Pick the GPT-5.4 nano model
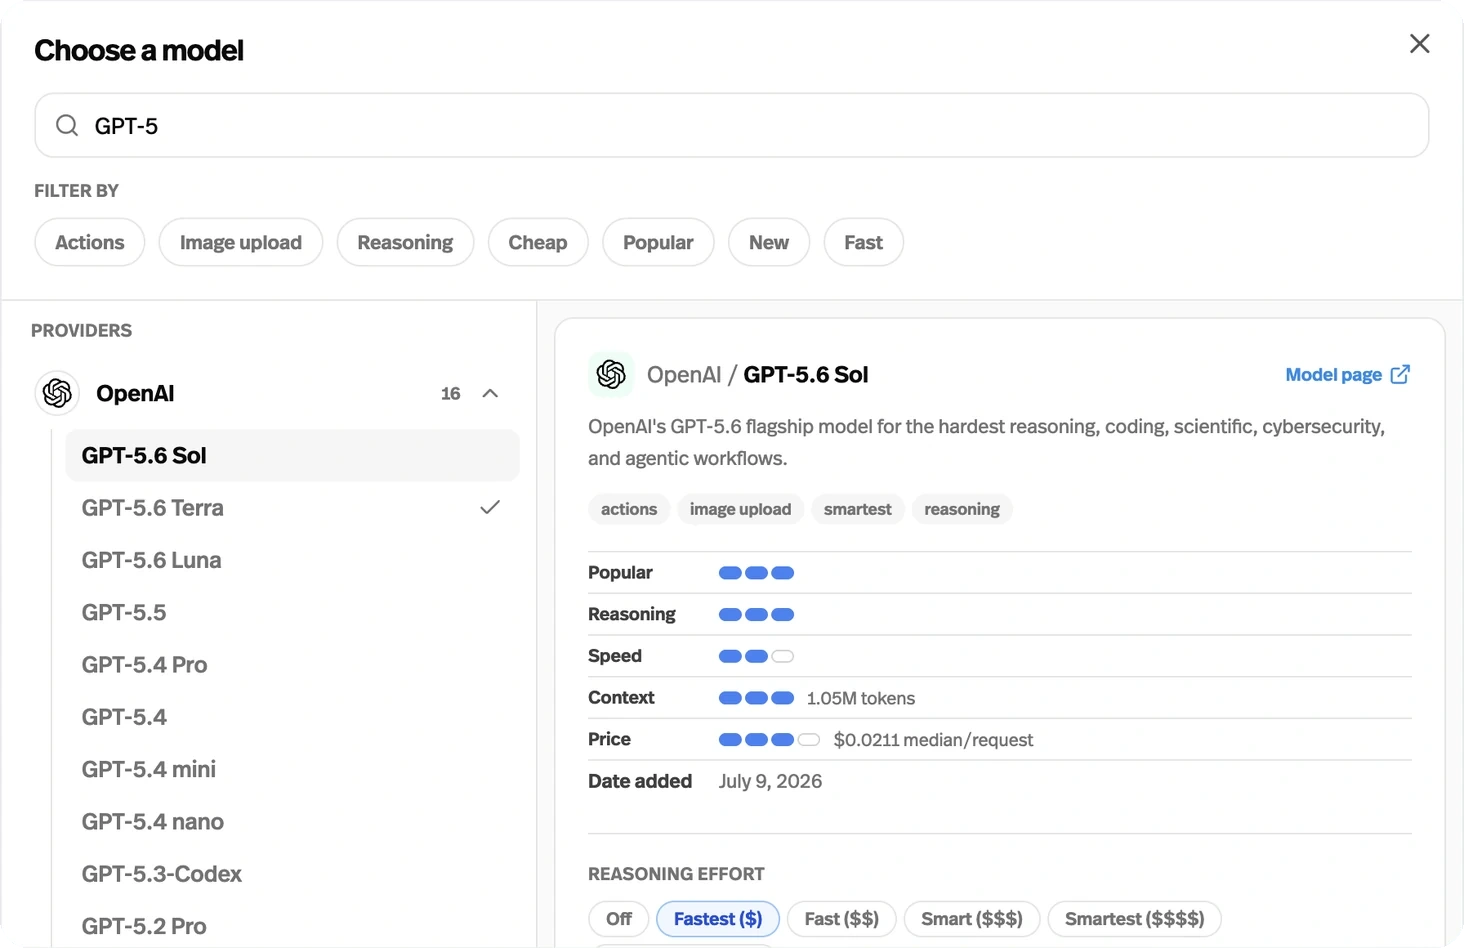The width and height of the screenshot is (1464, 948). click(x=293, y=821)
